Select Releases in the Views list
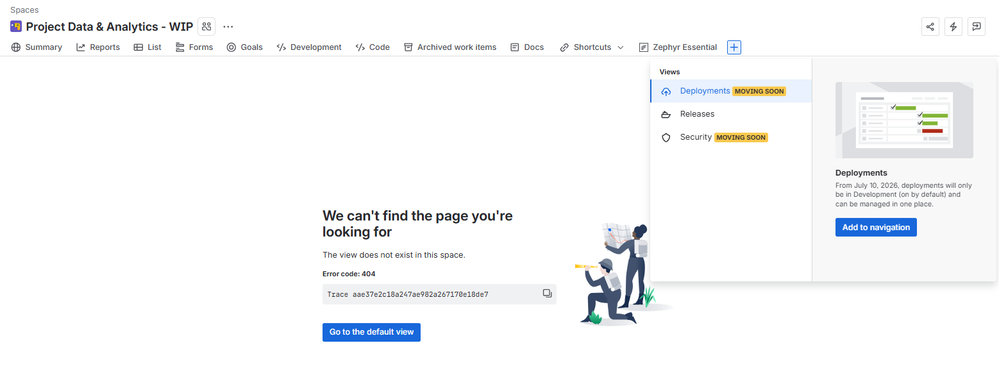Viewport: 999px width, 391px height. pyautogui.click(x=731, y=114)
